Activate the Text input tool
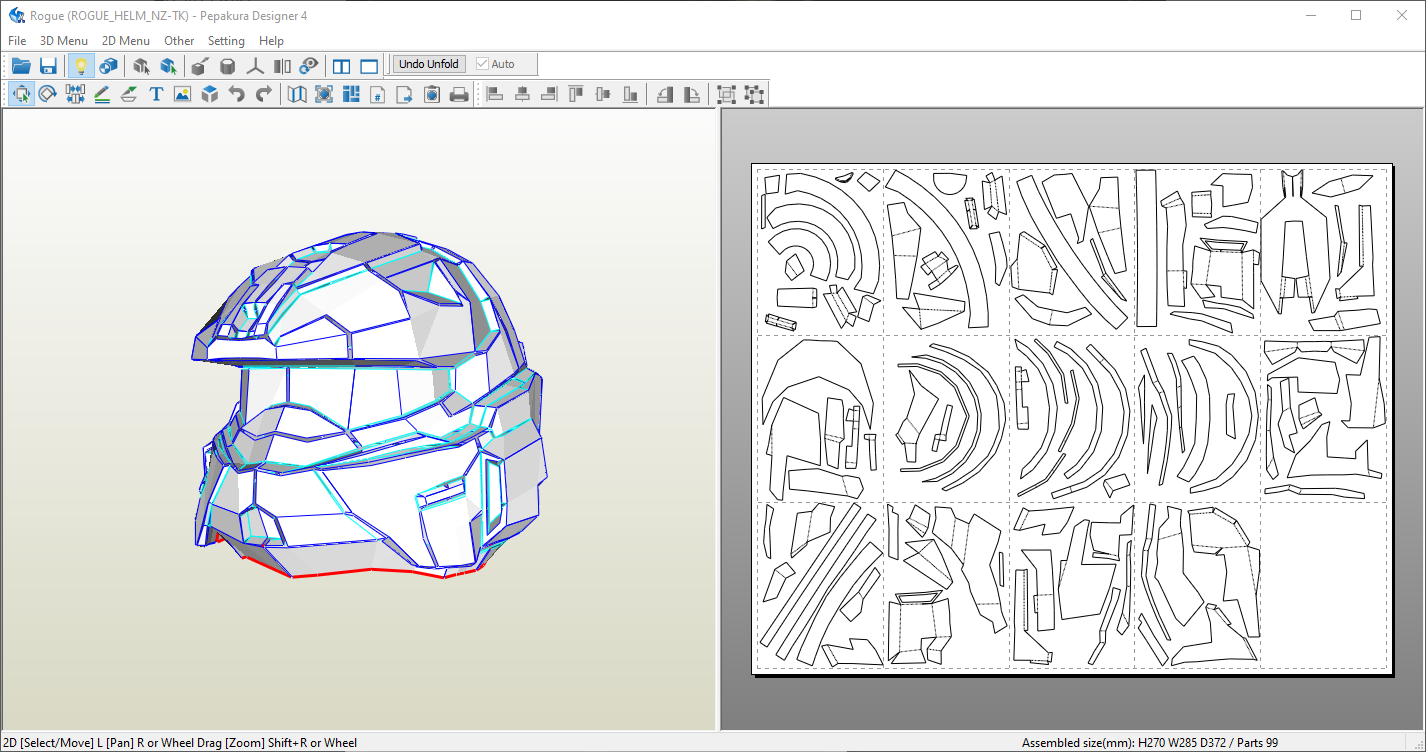The width and height of the screenshot is (1426, 752). 156,95
